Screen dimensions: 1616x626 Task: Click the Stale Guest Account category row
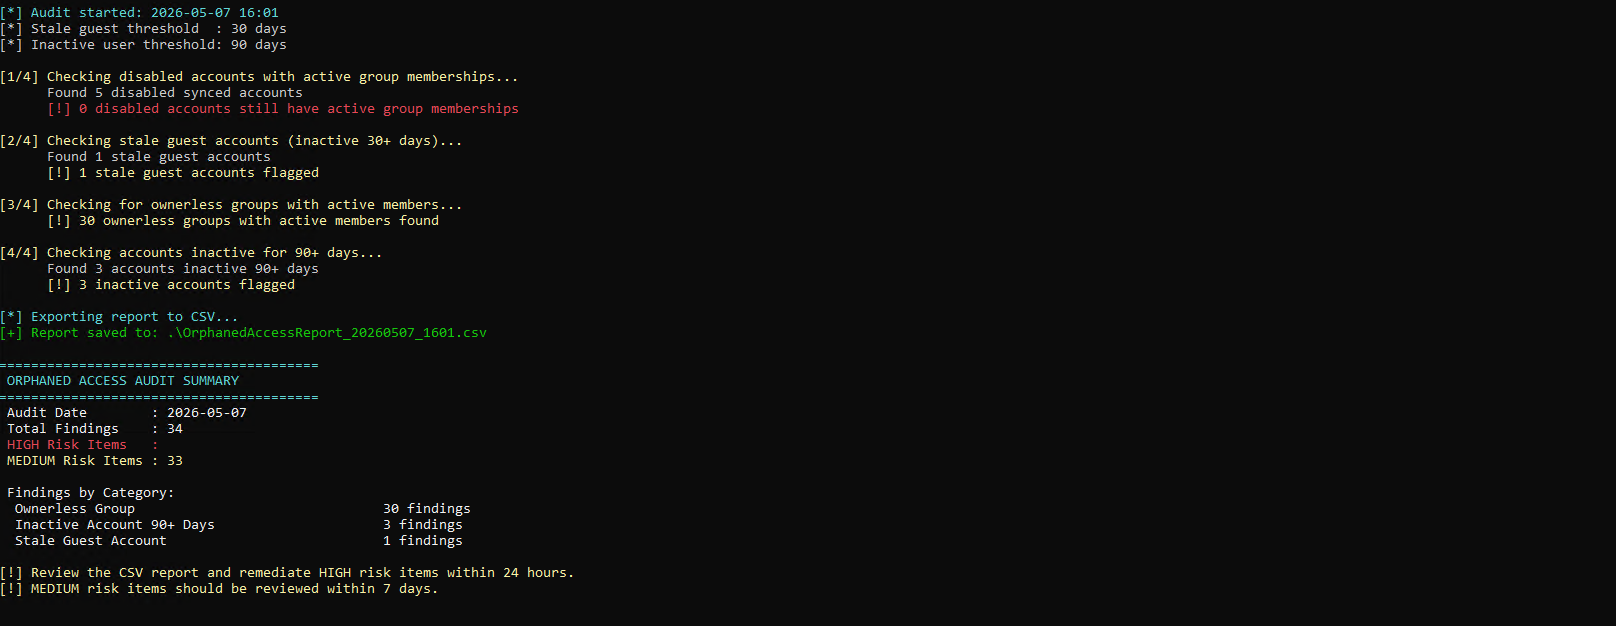click(x=238, y=541)
